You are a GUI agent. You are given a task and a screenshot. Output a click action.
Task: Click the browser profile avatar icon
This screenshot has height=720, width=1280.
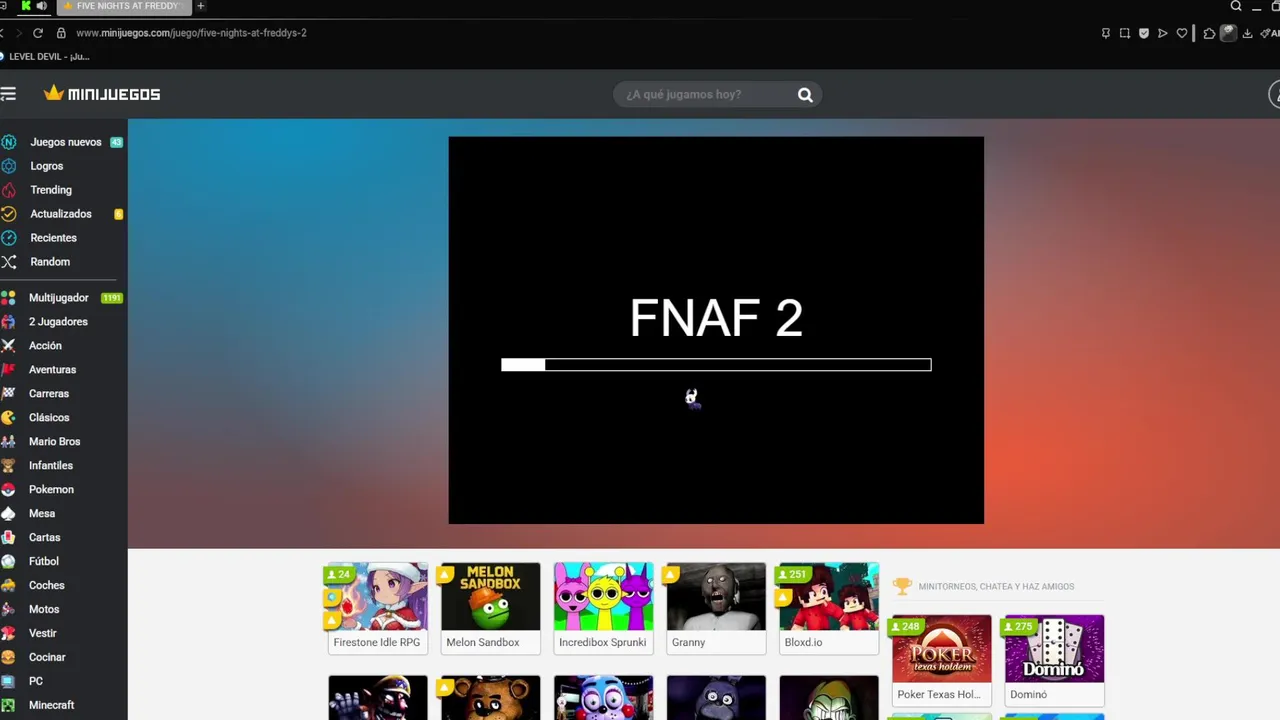1228,33
